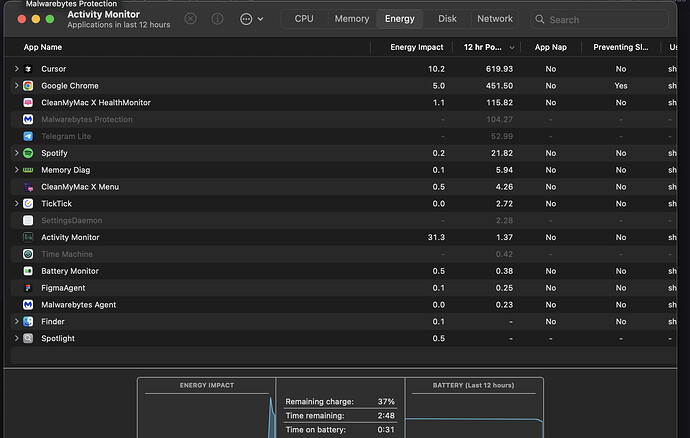This screenshot has height=438, width=690.
Task: Switch to the CPU tab
Action: pos(304,19)
